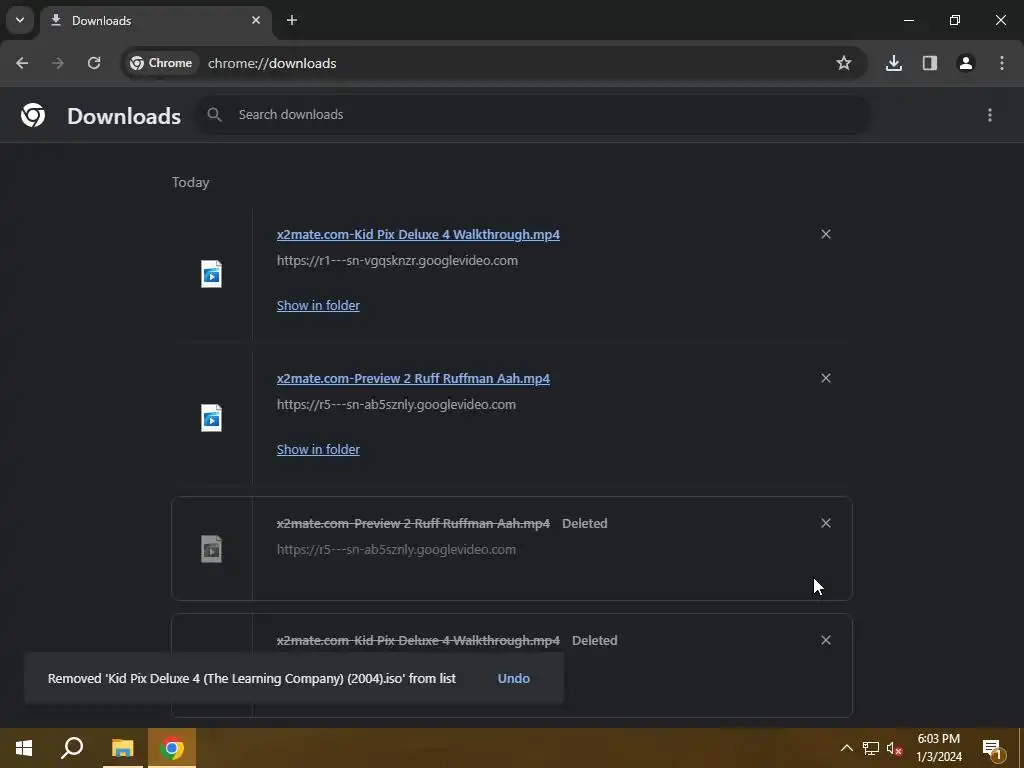
Task: Remove Ruff Ruffman Aah download from list
Action: [826, 378]
